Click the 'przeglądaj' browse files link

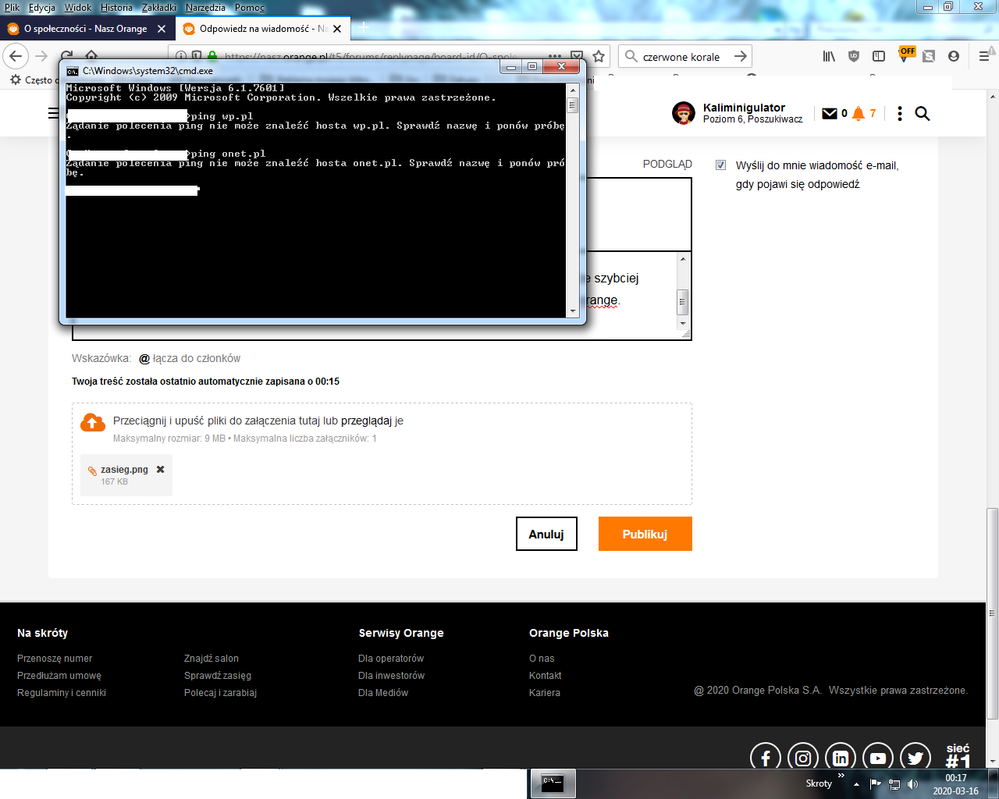[x=366, y=421]
